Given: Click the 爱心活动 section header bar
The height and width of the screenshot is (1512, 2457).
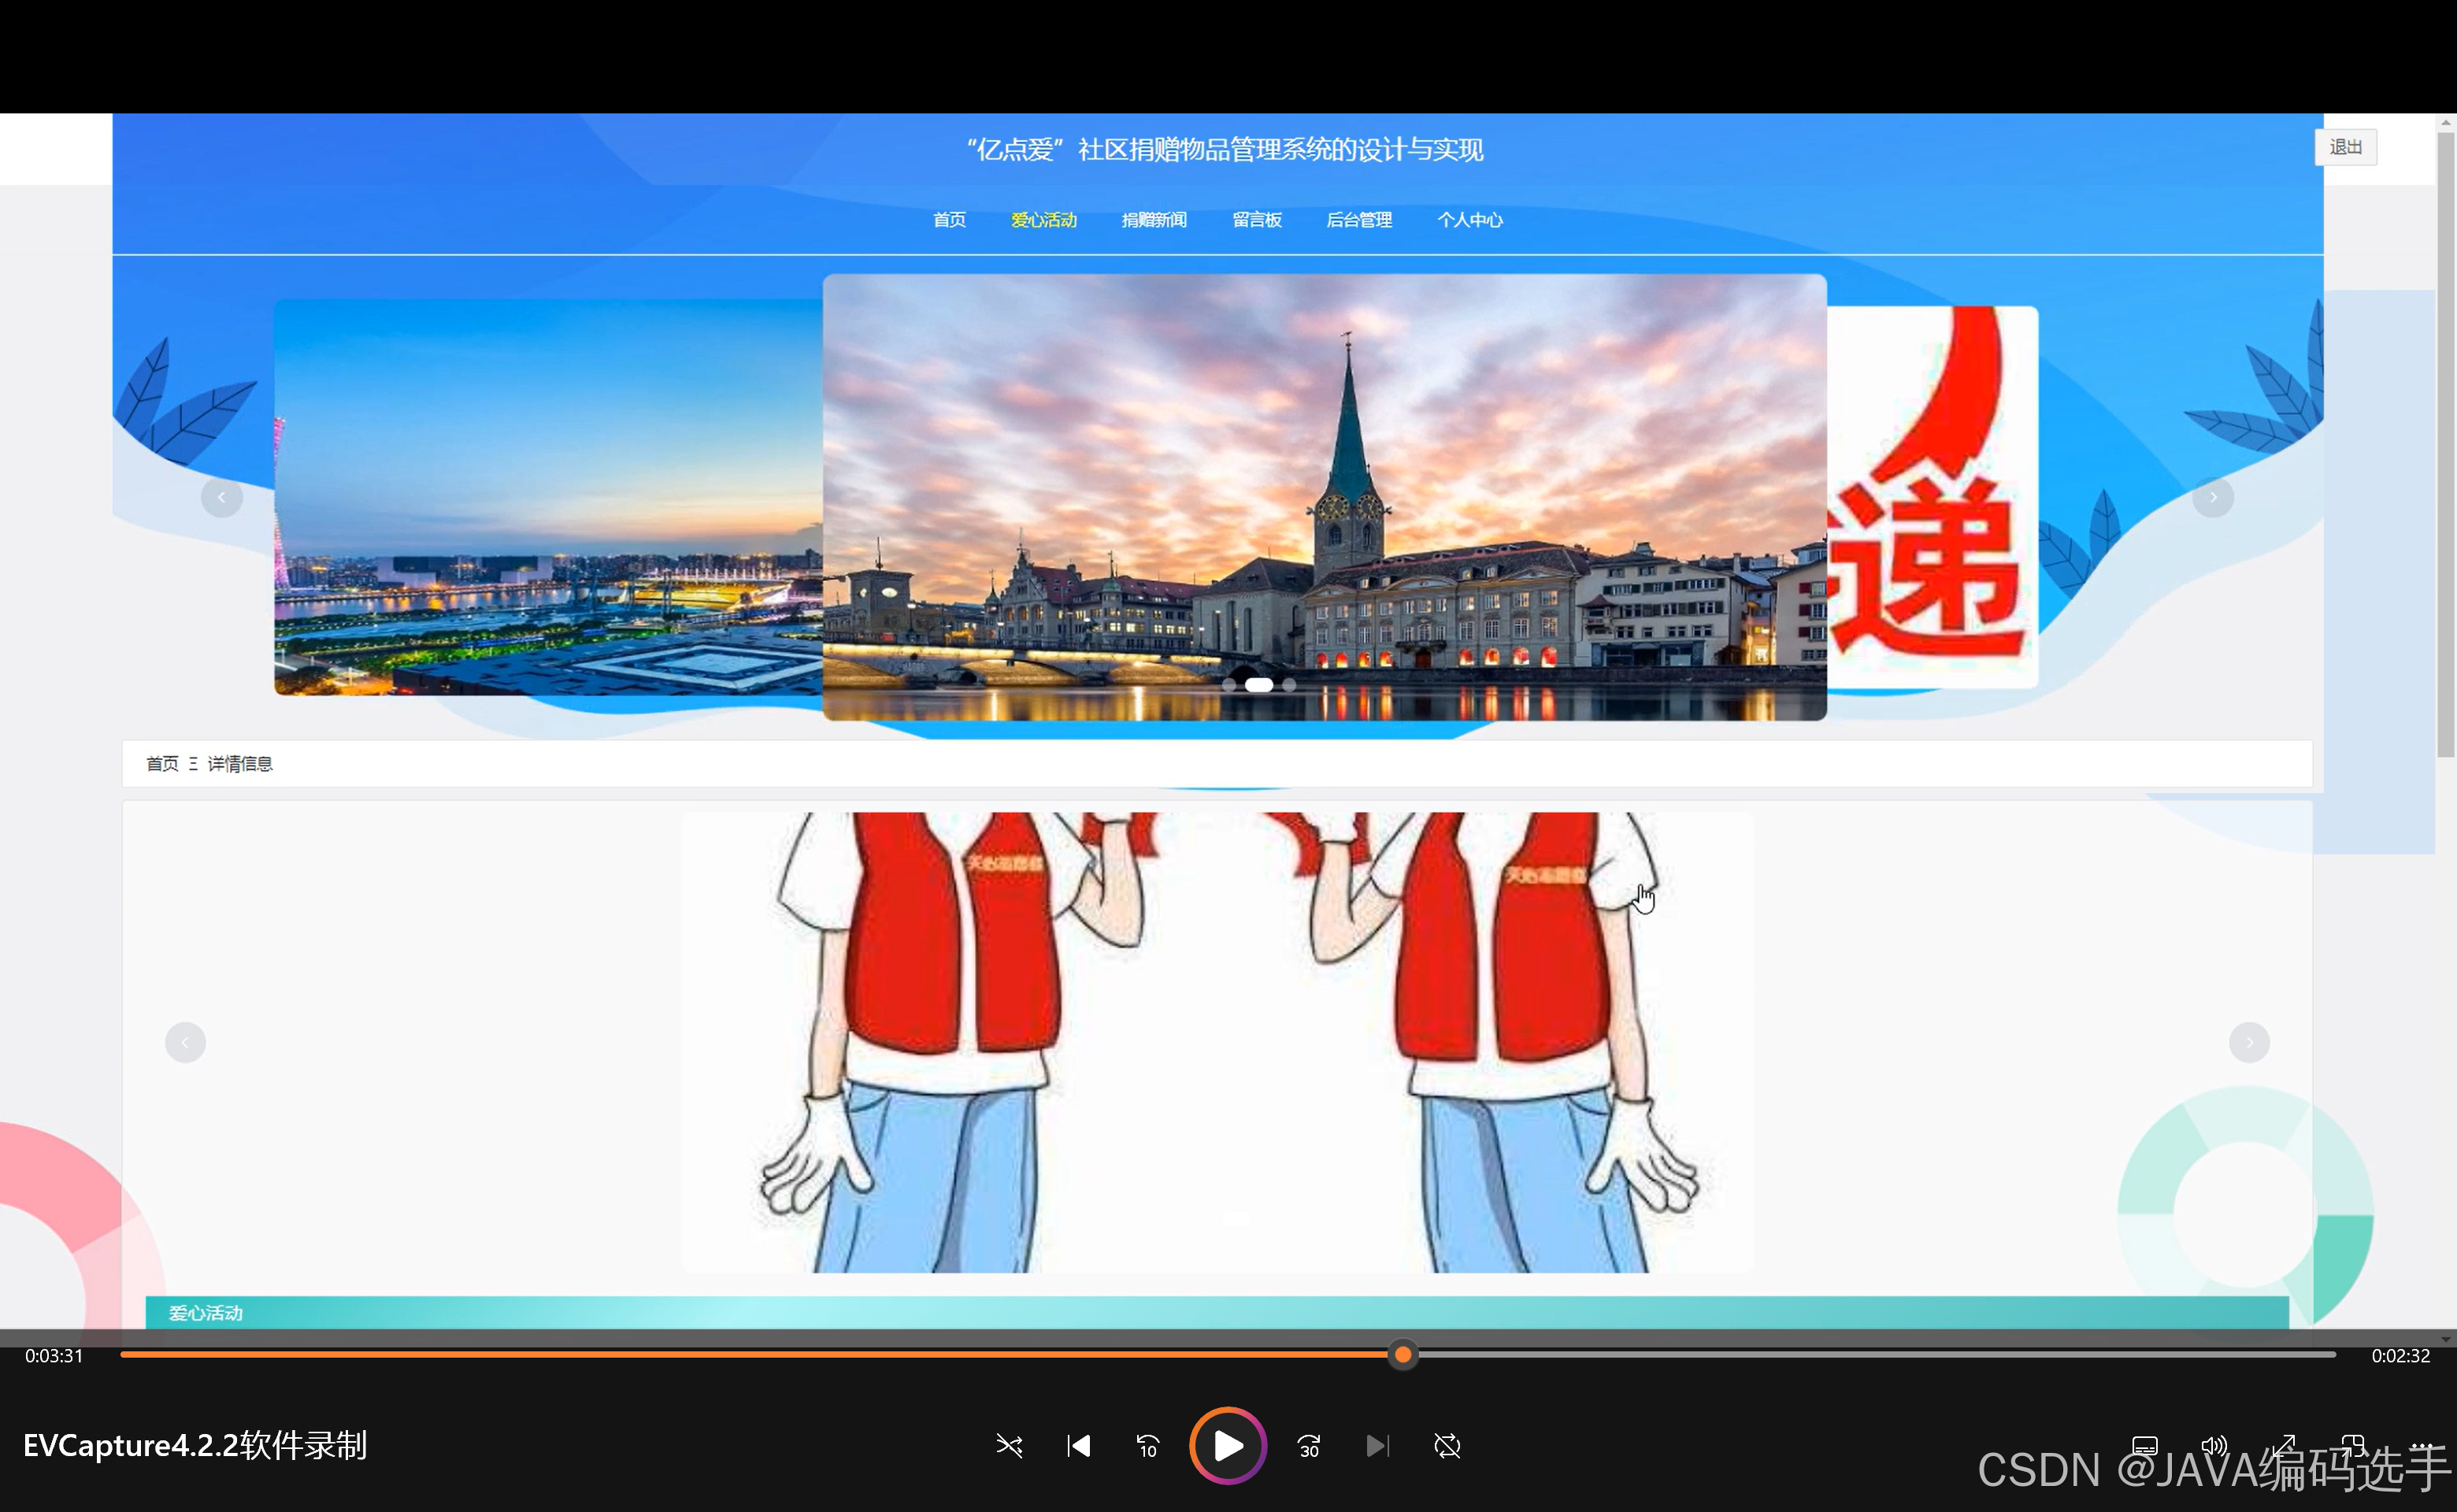Looking at the screenshot, I should [1217, 1313].
